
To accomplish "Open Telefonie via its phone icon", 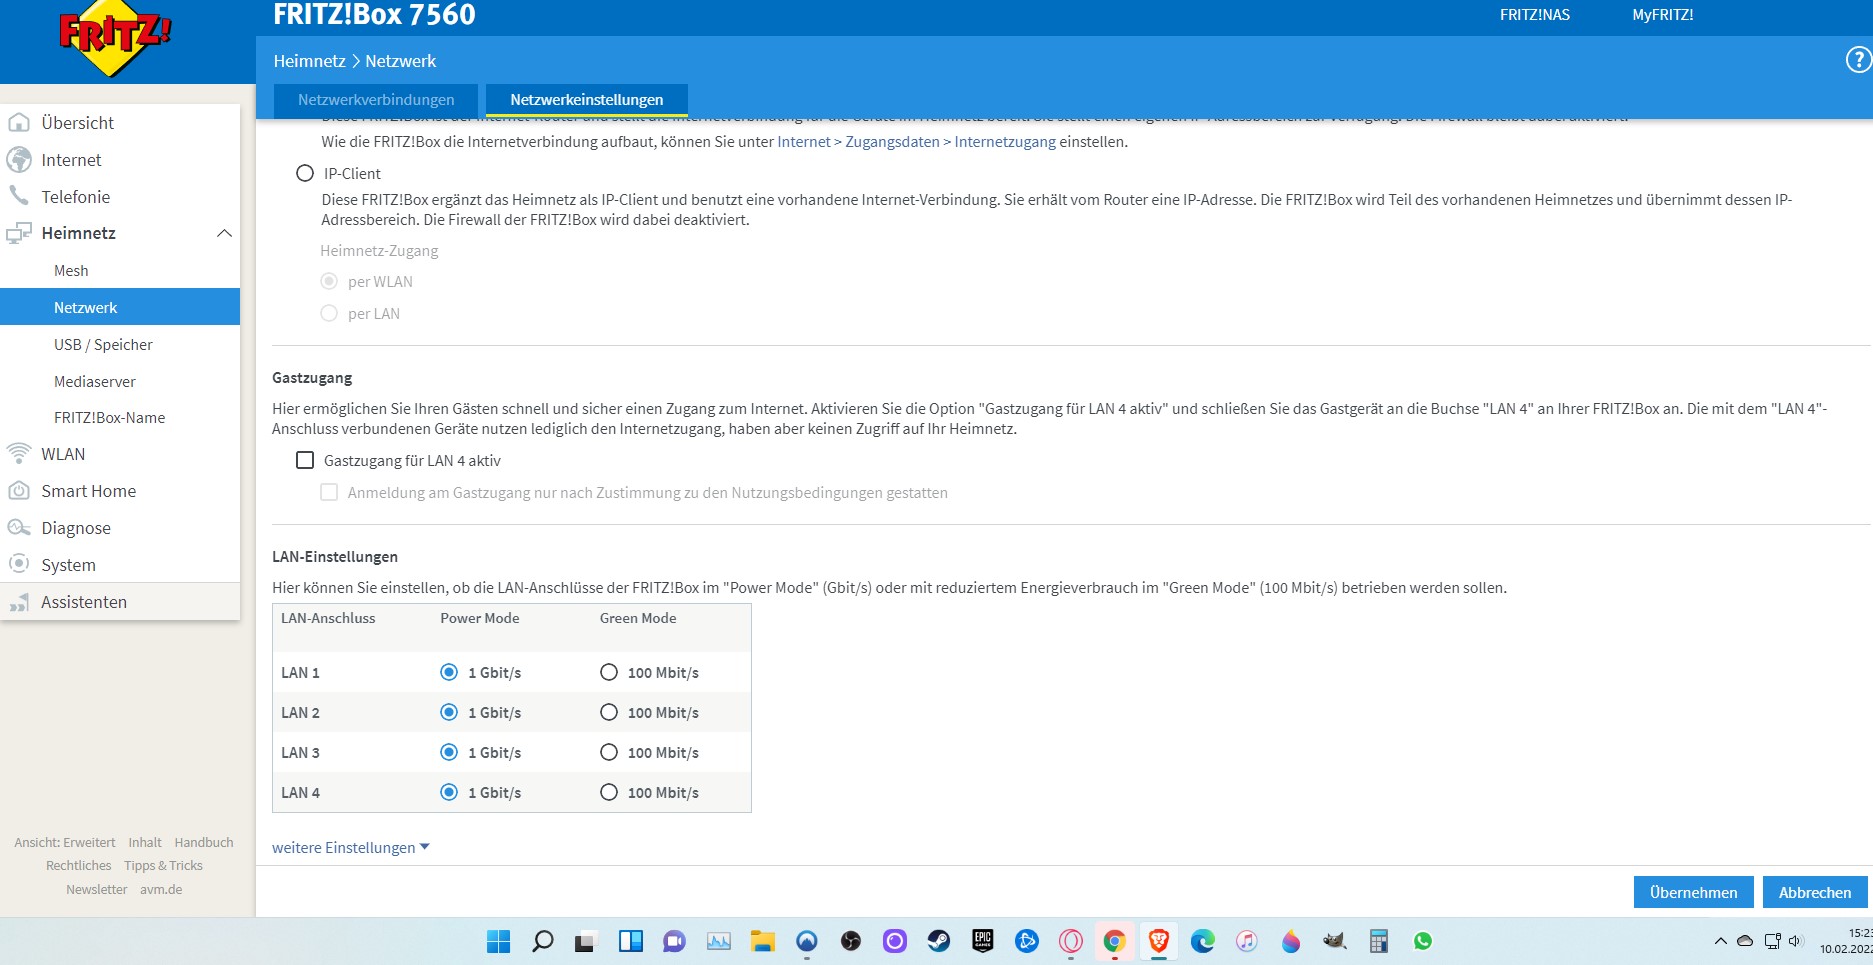I will point(19,196).
